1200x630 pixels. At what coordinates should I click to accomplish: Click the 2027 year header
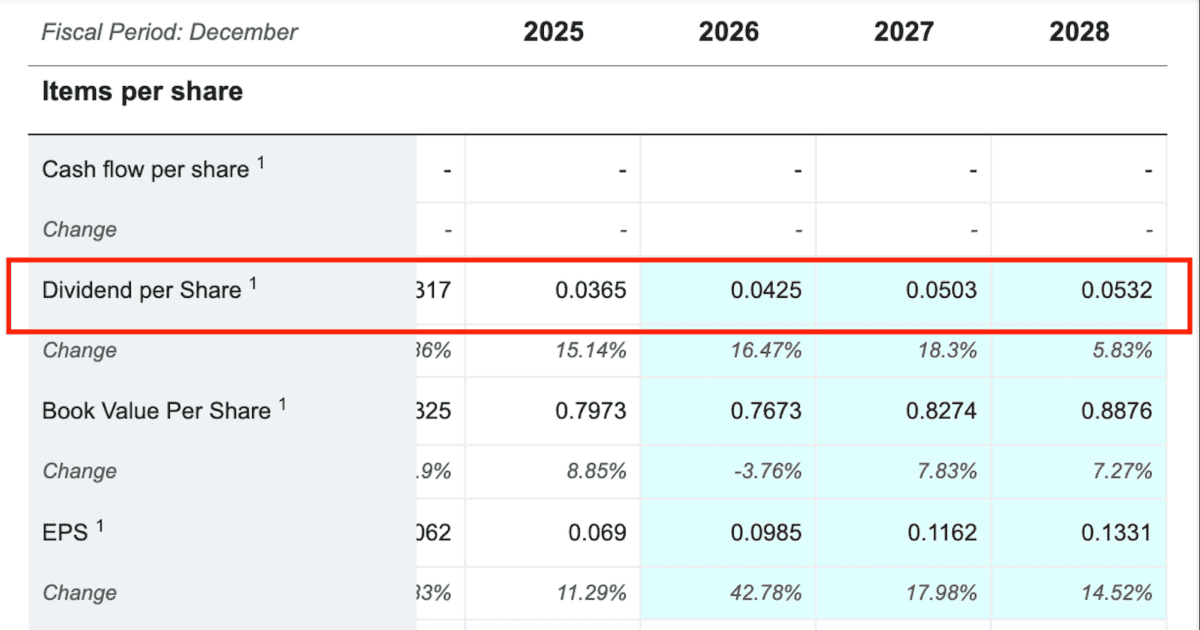(x=904, y=32)
